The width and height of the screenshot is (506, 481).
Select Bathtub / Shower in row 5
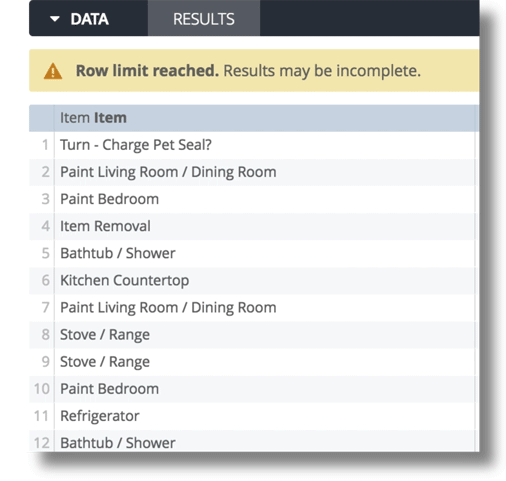[x=118, y=253]
